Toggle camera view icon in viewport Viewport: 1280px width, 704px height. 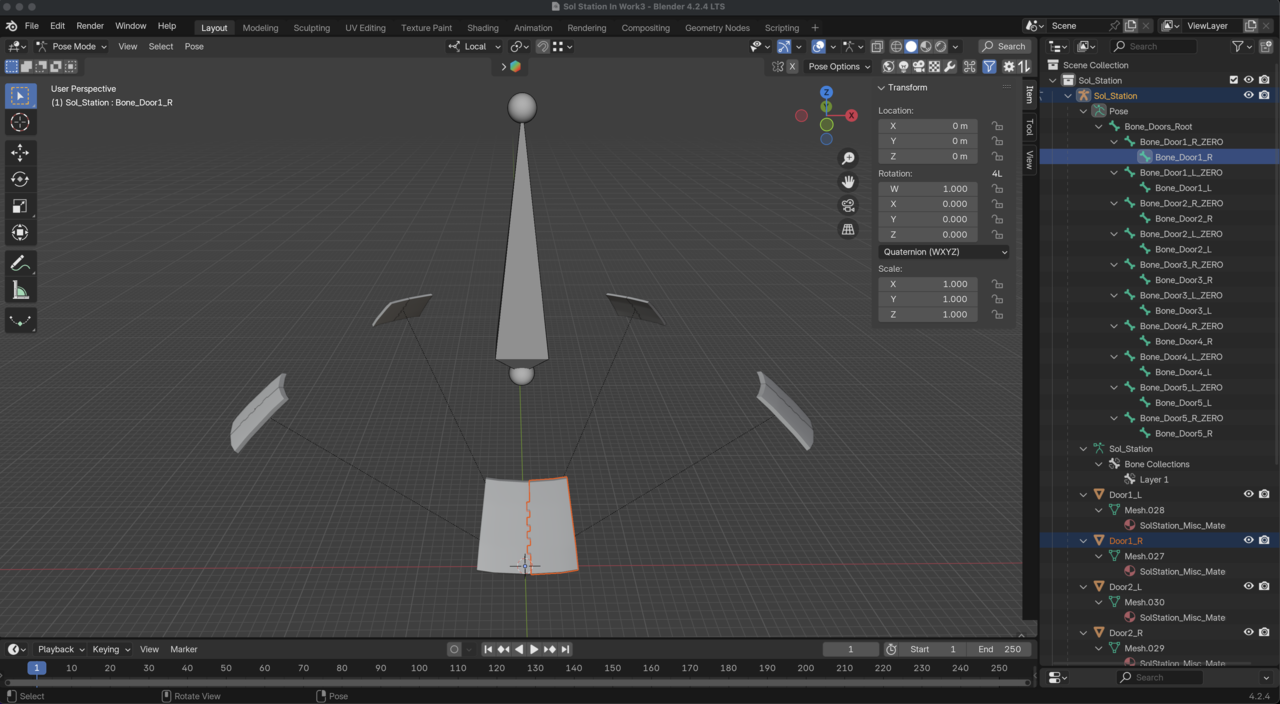848,206
